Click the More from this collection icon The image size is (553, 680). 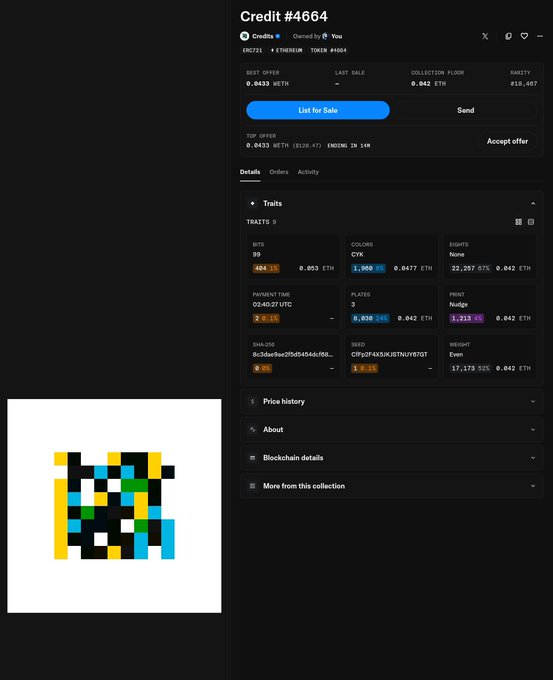click(253, 486)
